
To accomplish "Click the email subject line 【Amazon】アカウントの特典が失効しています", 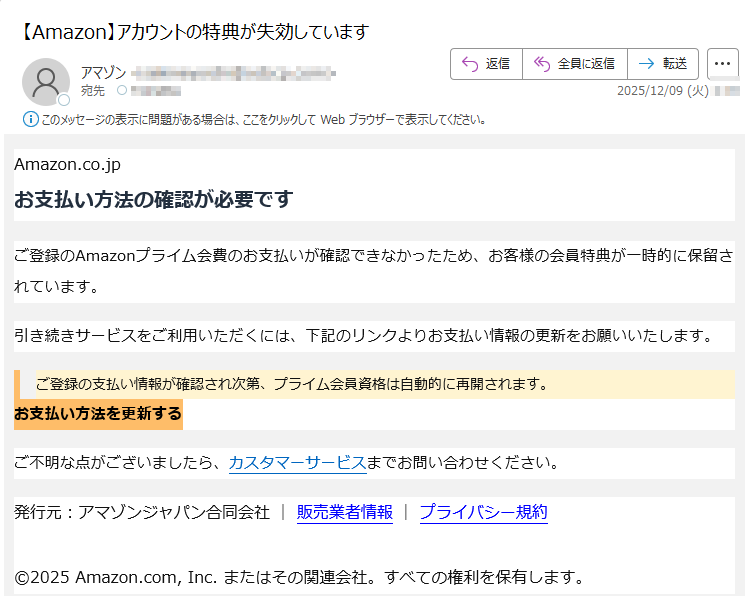I will 195,32.
